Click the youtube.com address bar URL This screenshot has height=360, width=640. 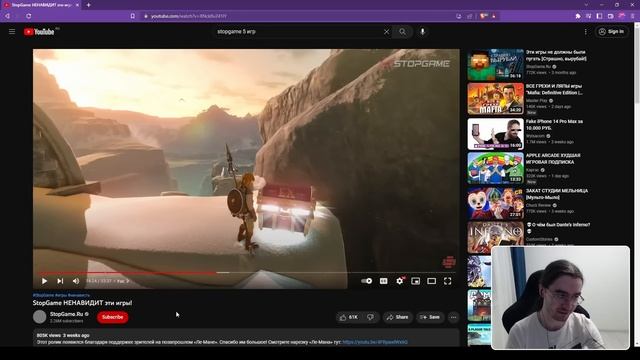pyautogui.click(x=189, y=16)
